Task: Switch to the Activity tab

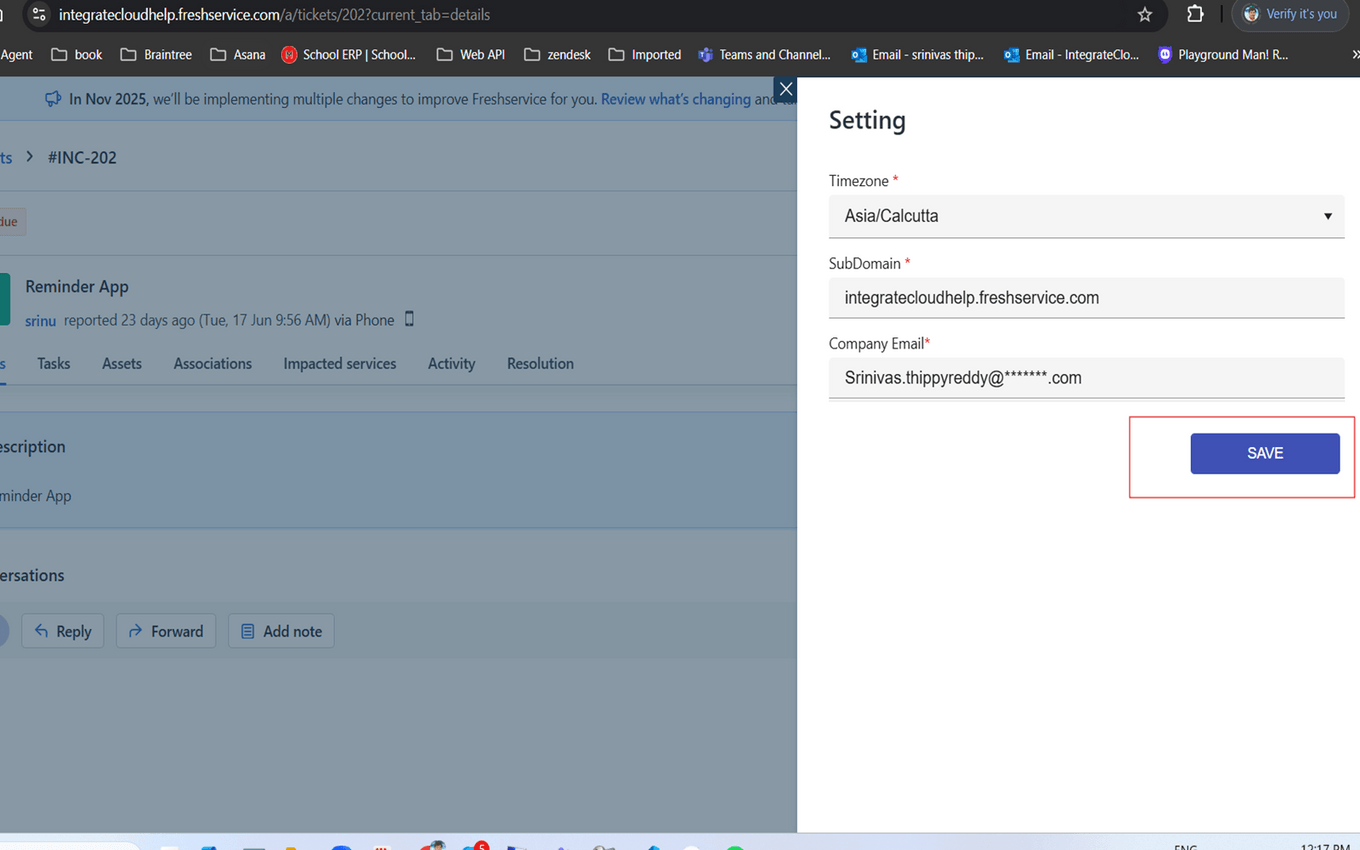Action: [x=452, y=364]
